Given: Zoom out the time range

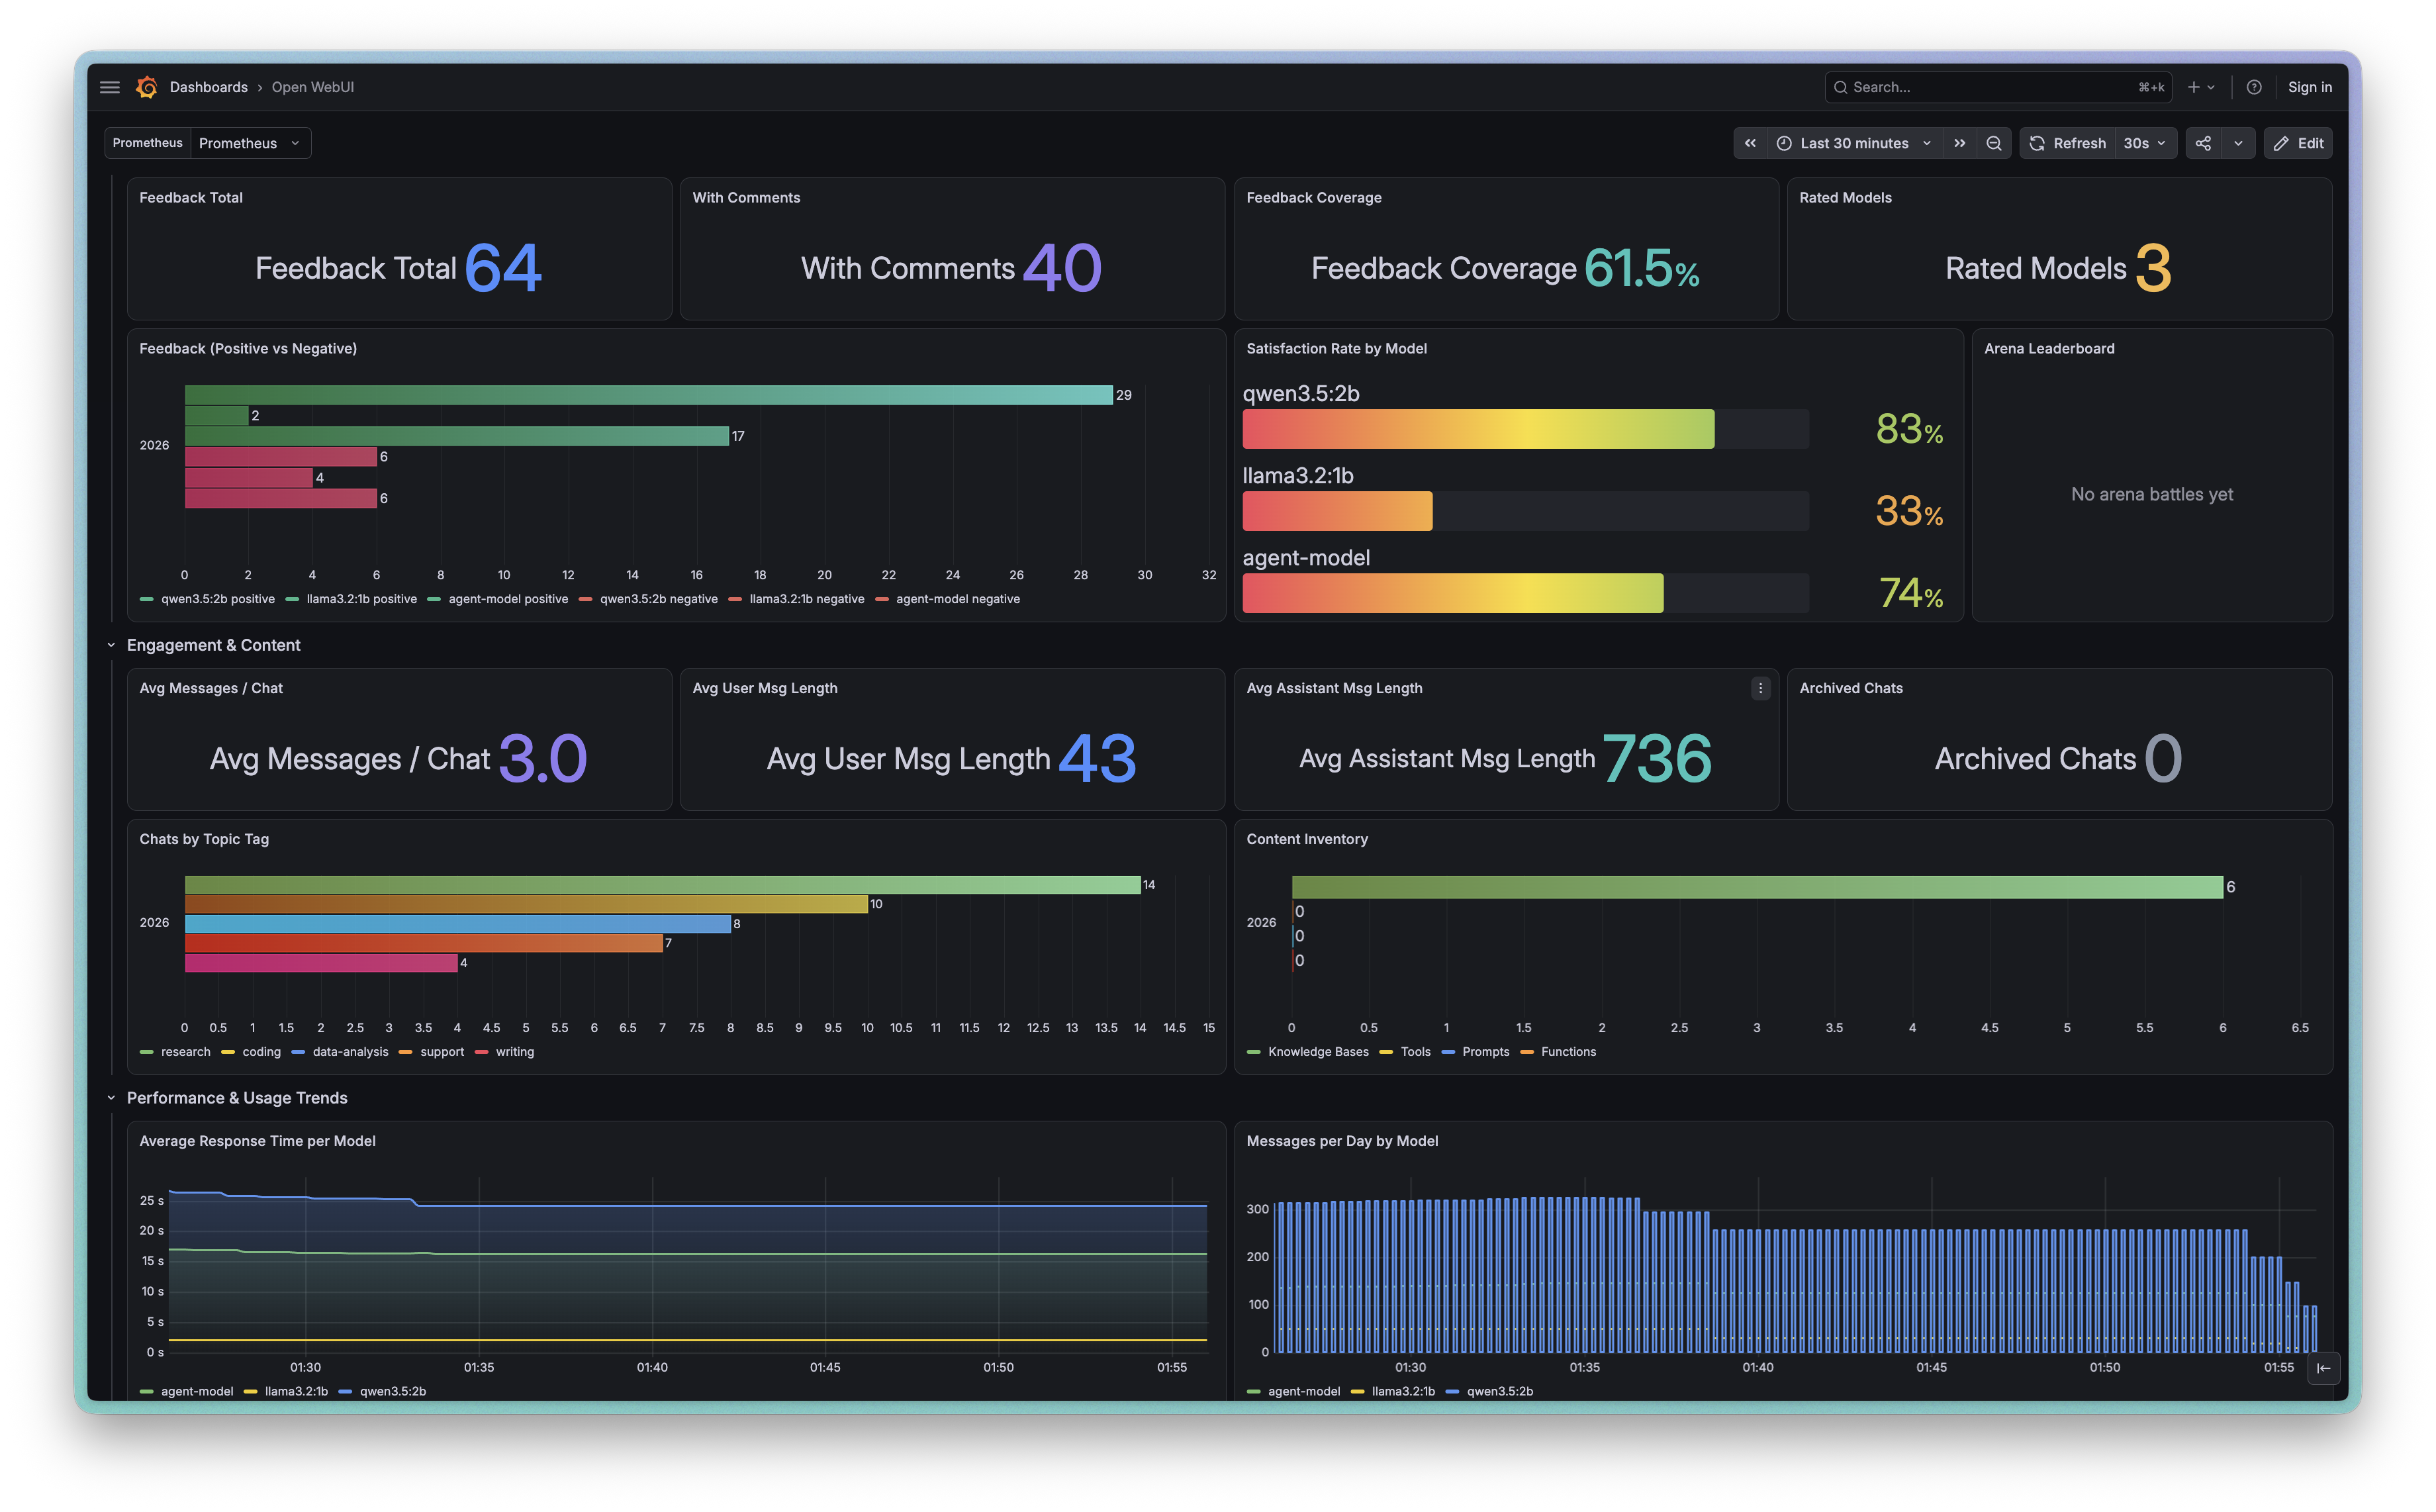Looking at the screenshot, I should [1994, 143].
